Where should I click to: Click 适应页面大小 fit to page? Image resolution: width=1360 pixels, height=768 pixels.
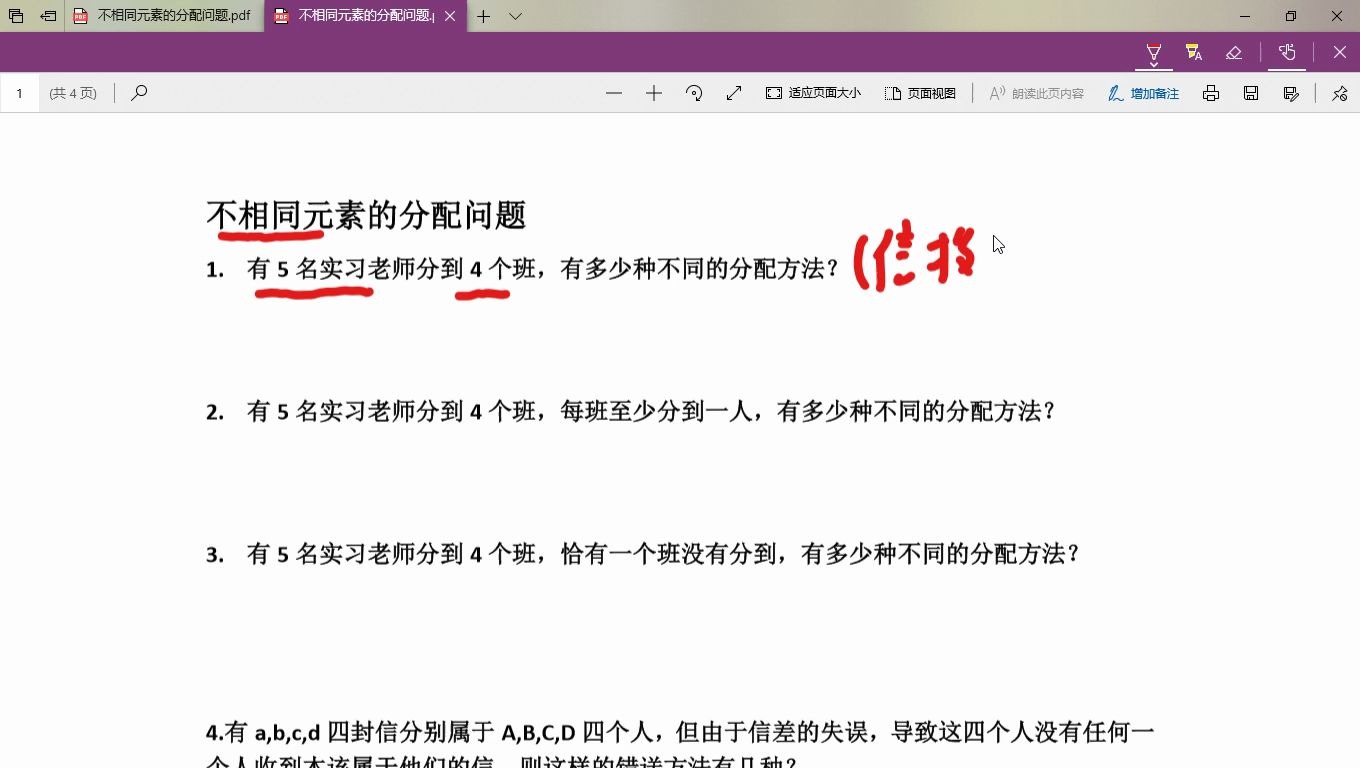(x=813, y=93)
